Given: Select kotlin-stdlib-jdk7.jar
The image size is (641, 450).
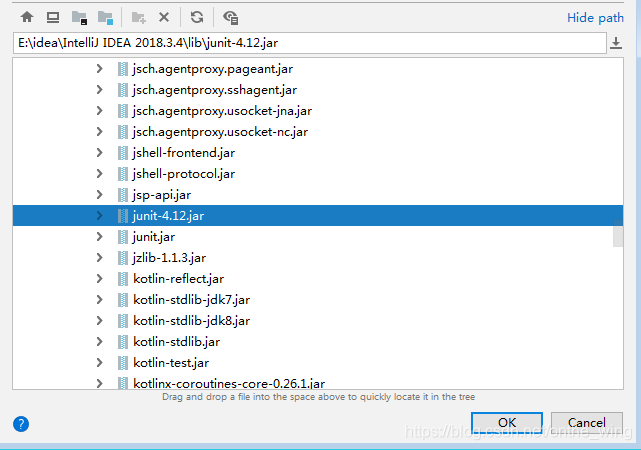Looking at the screenshot, I should tap(191, 300).
